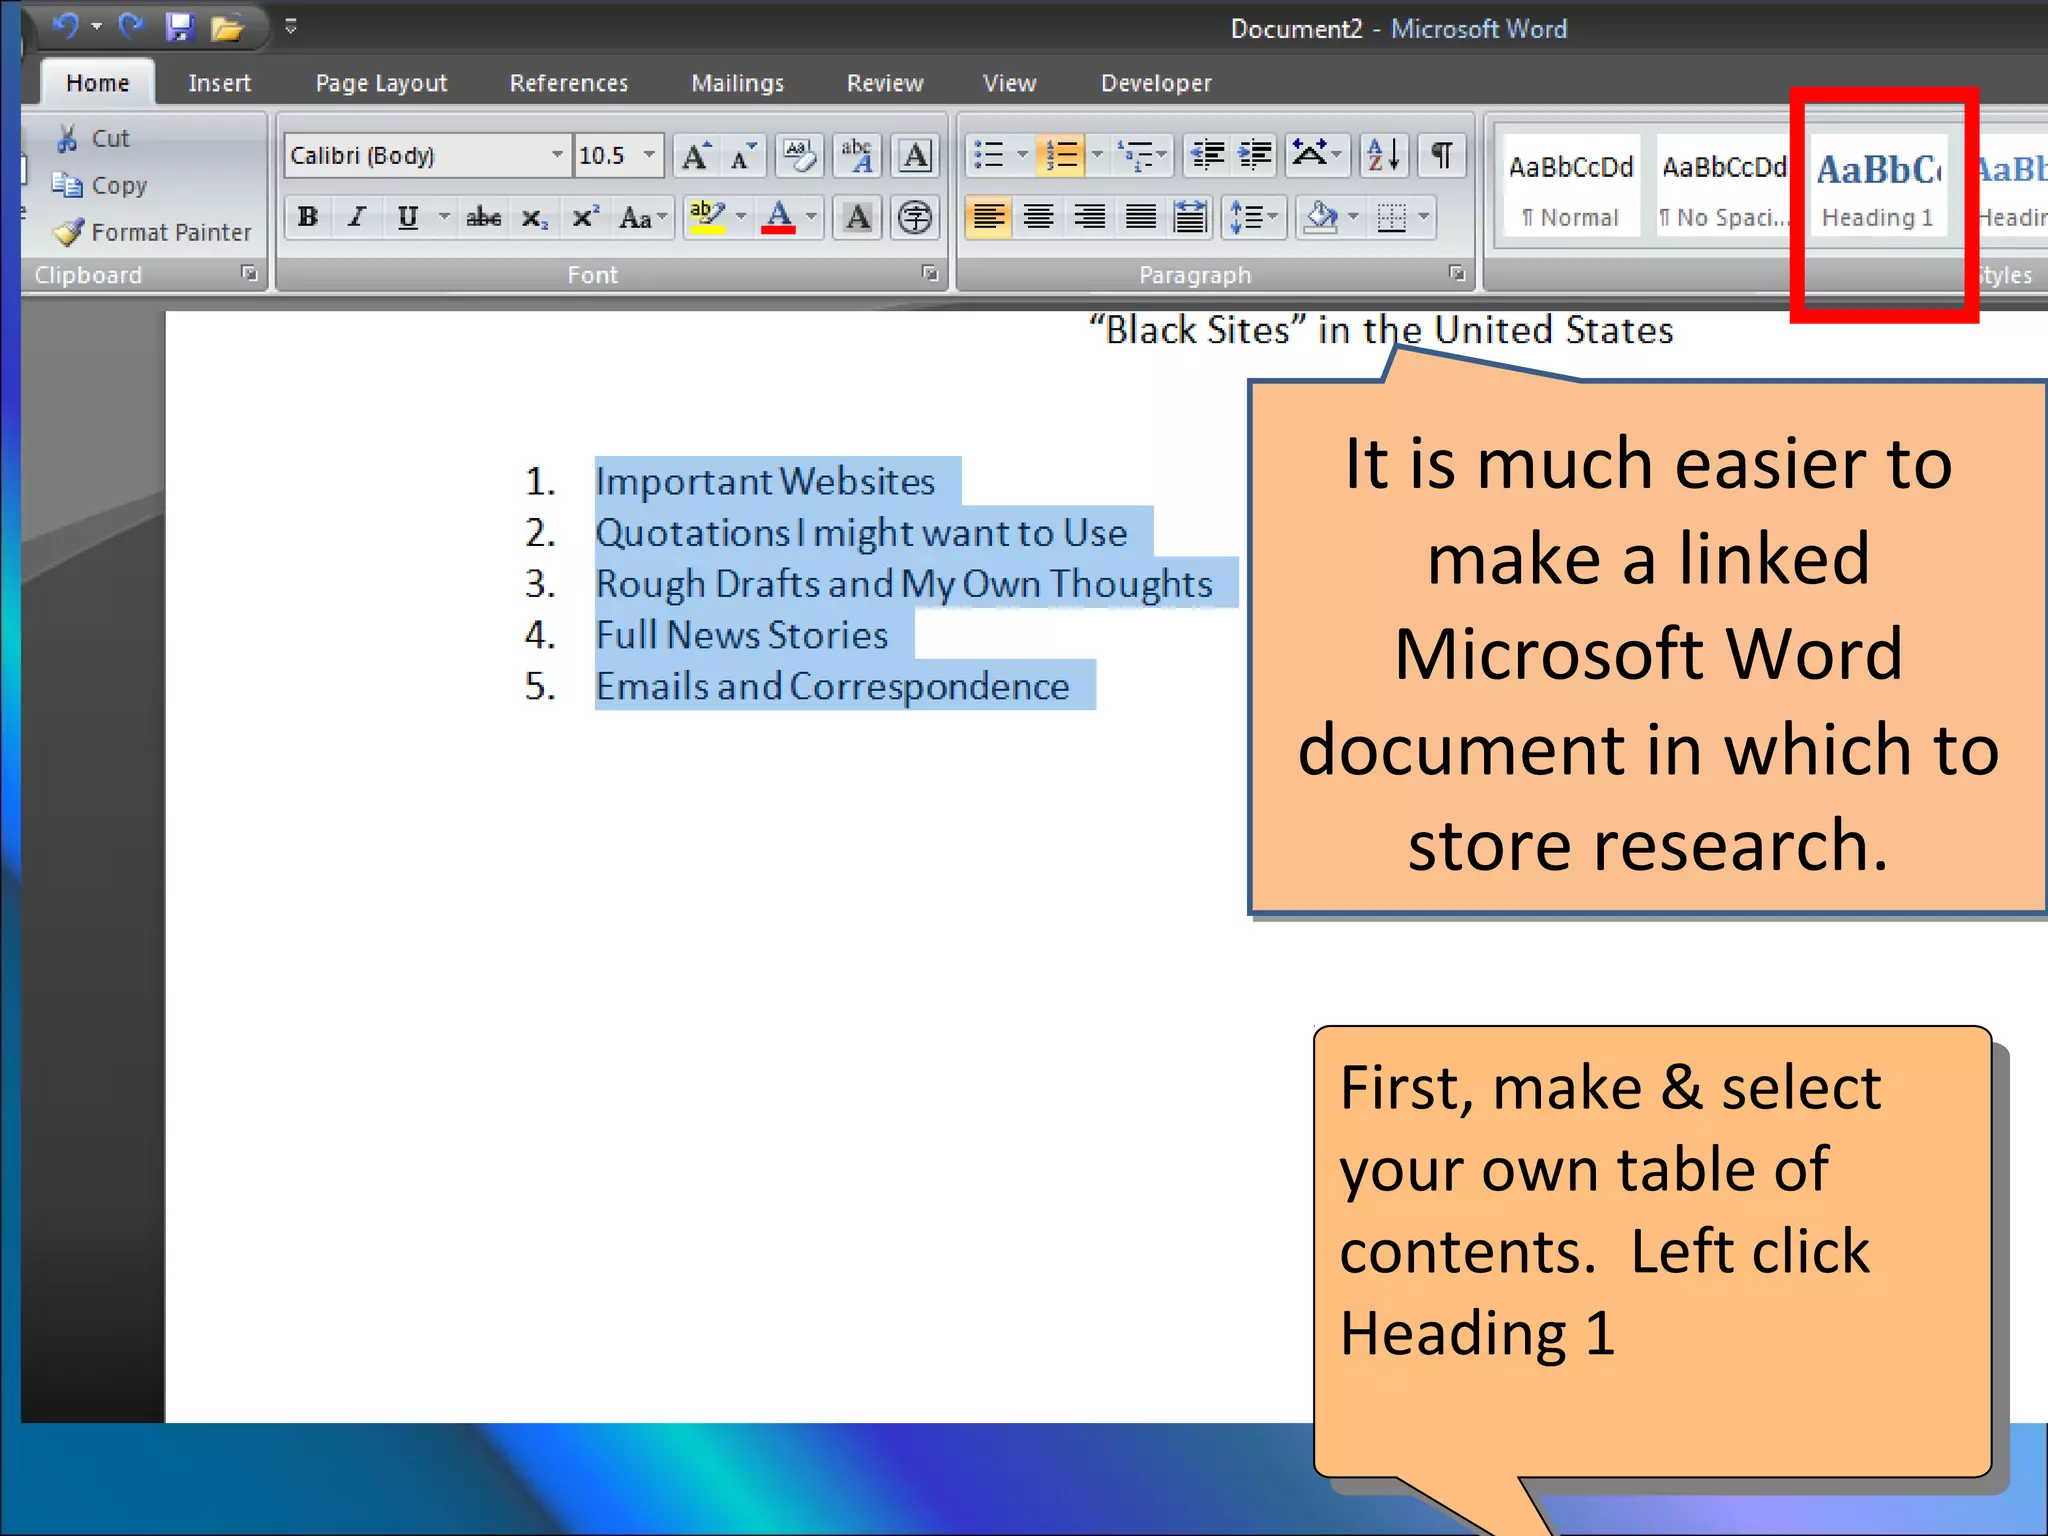Open the Paragraph dialog launcher
The image size is (2048, 1536).
1457,274
